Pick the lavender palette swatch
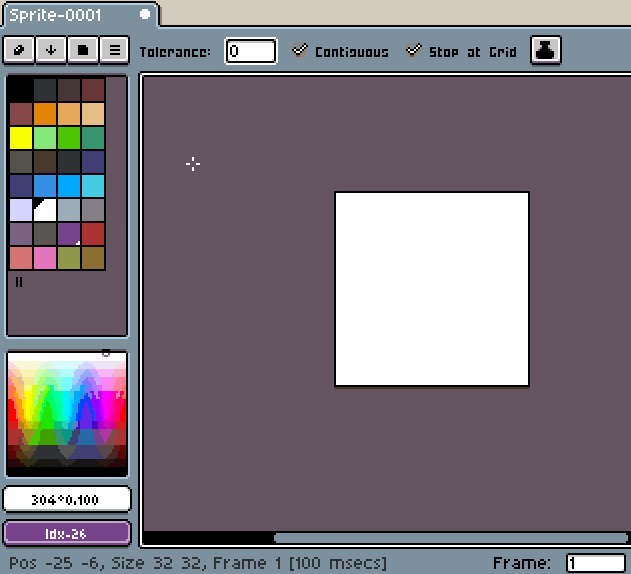631x574 pixels. 21,210
